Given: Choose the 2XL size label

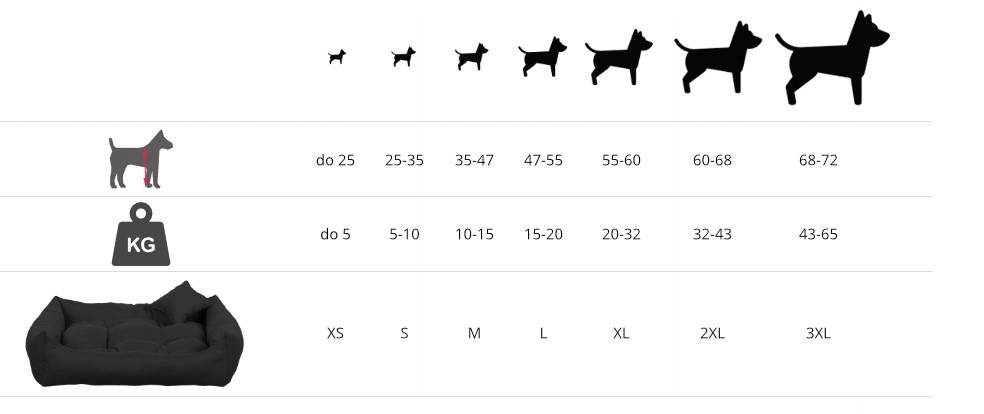Looking at the screenshot, I should (712, 334).
